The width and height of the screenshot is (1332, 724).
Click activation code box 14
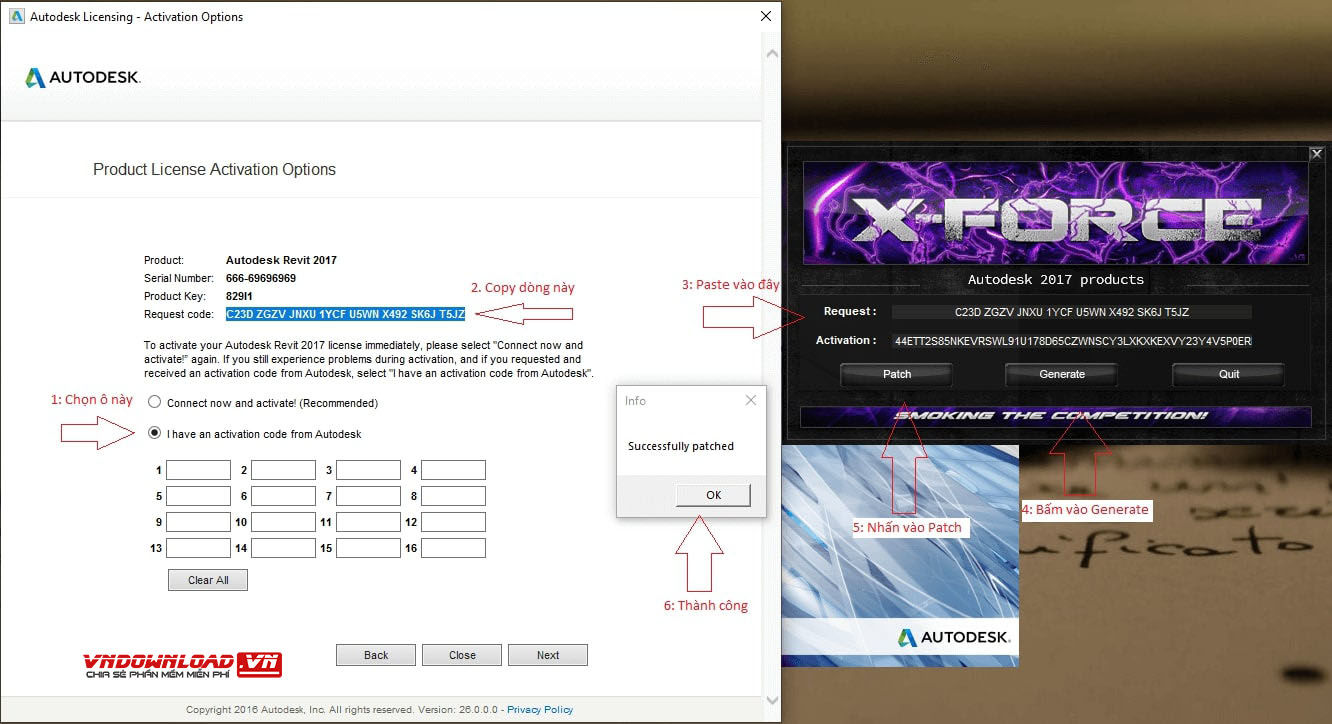coord(283,548)
